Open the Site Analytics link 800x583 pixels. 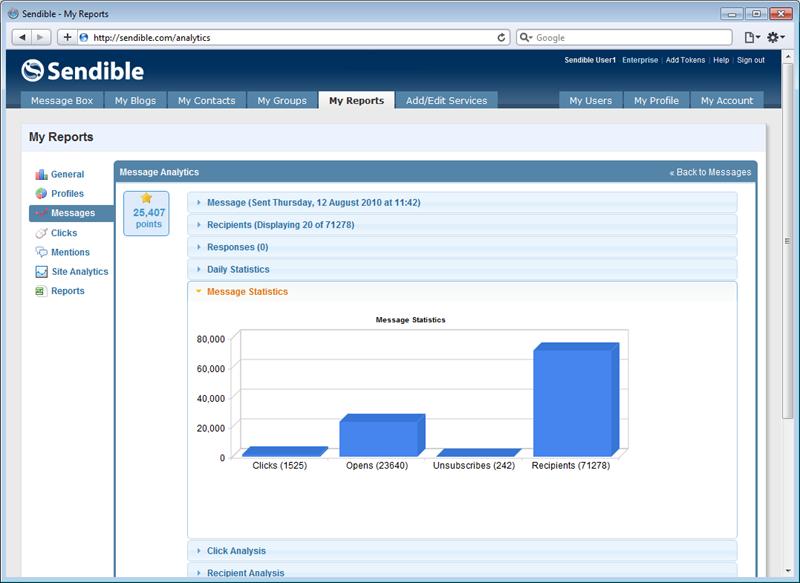click(80, 272)
